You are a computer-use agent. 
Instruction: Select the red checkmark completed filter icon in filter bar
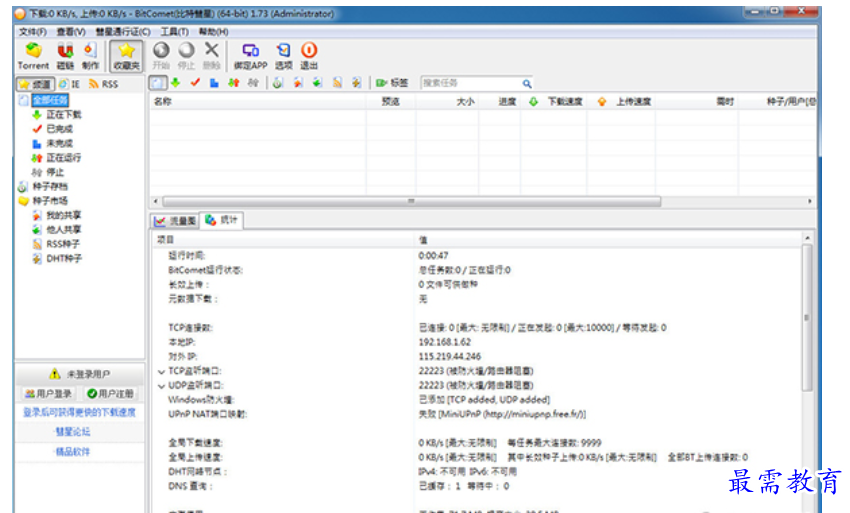(195, 83)
